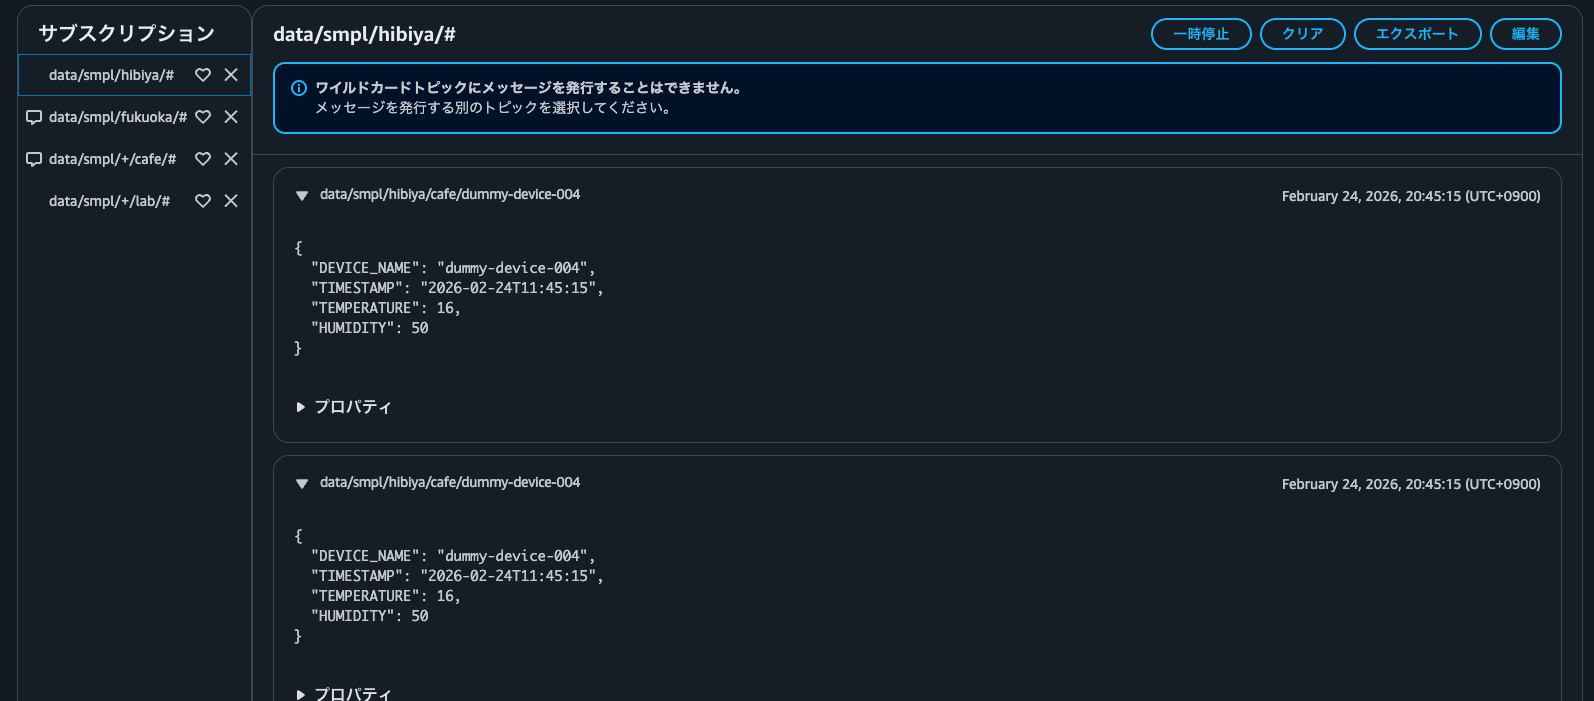This screenshot has height=701, width=1594.
Task: Switch to data/smpl/fukuoka/# subscription topic
Action: [117, 117]
